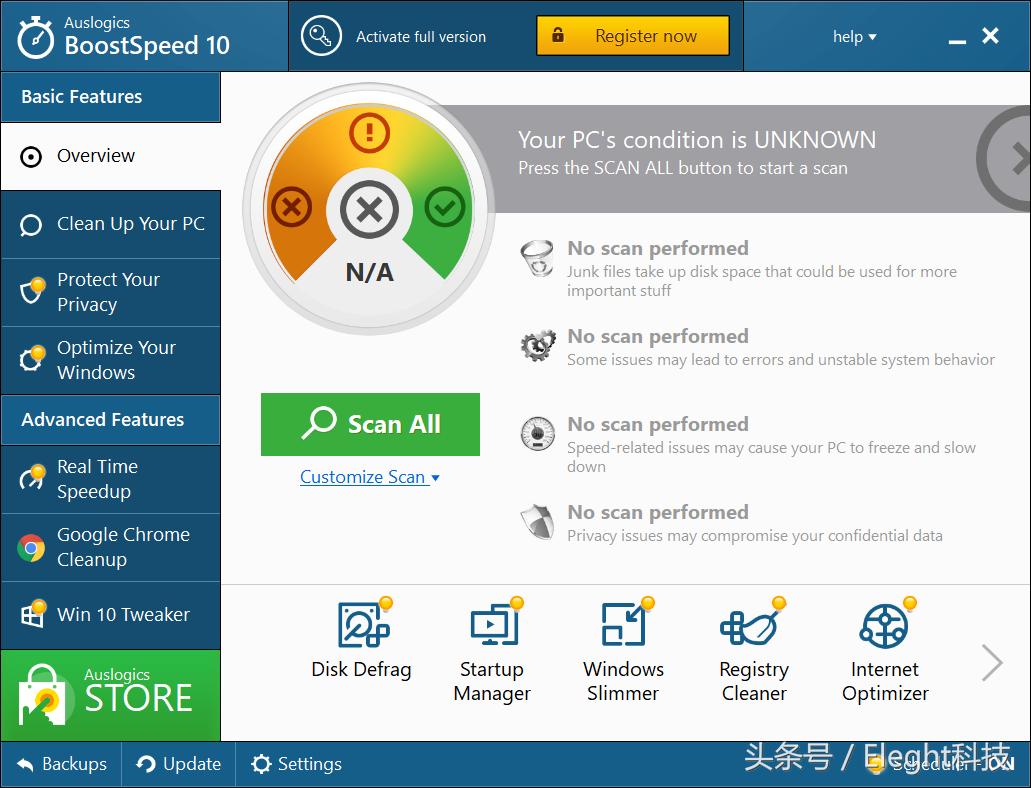1031x788 pixels.
Task: Click the orange exclamation icon on gauge
Action: pos(369,132)
